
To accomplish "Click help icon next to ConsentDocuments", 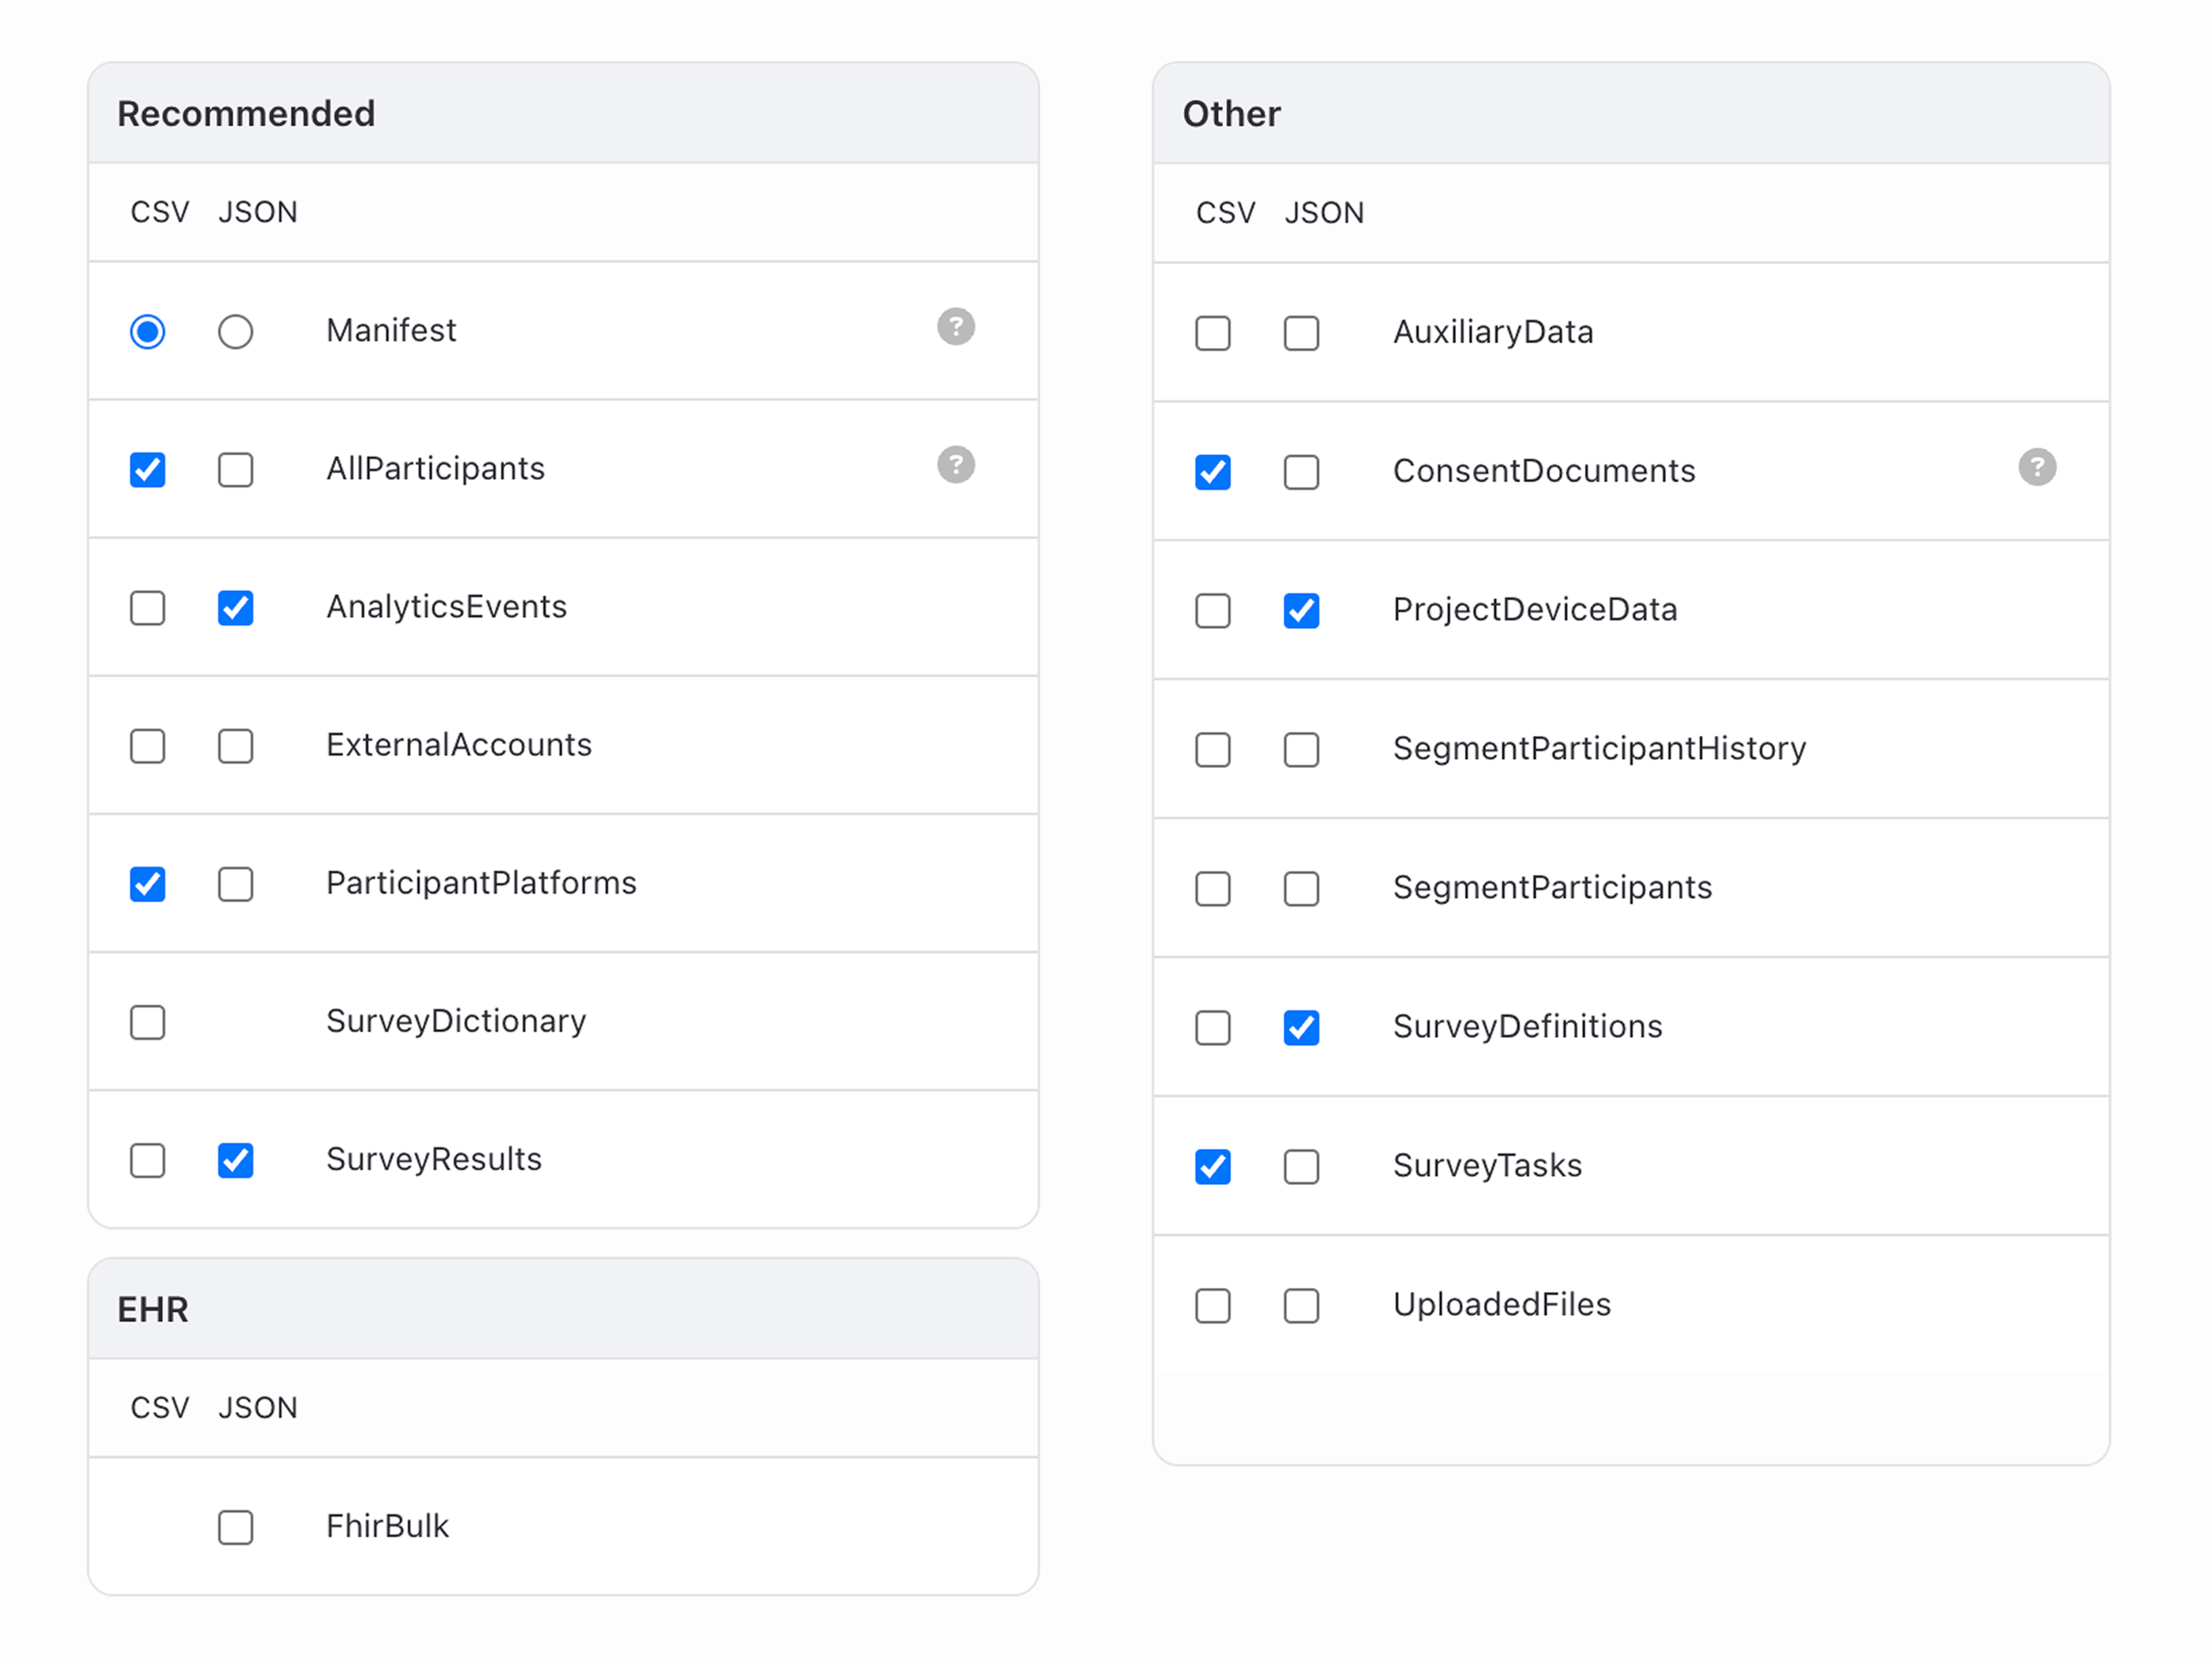I will click(x=2036, y=467).
